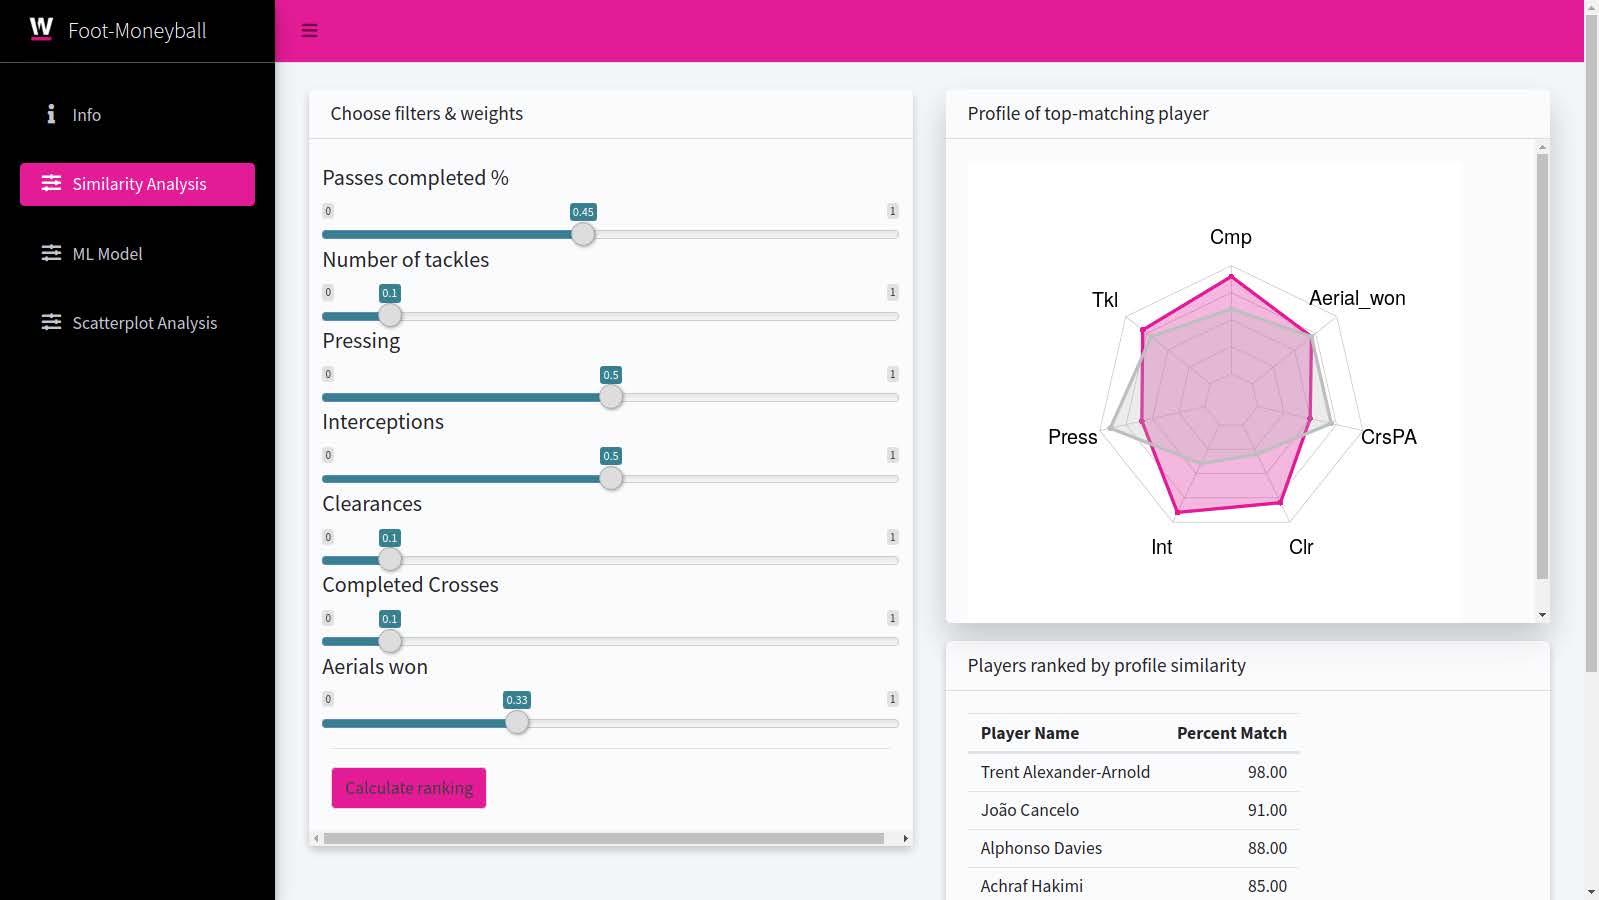Open the ML Model page
This screenshot has height=900, width=1599.
pyautogui.click(x=137, y=254)
